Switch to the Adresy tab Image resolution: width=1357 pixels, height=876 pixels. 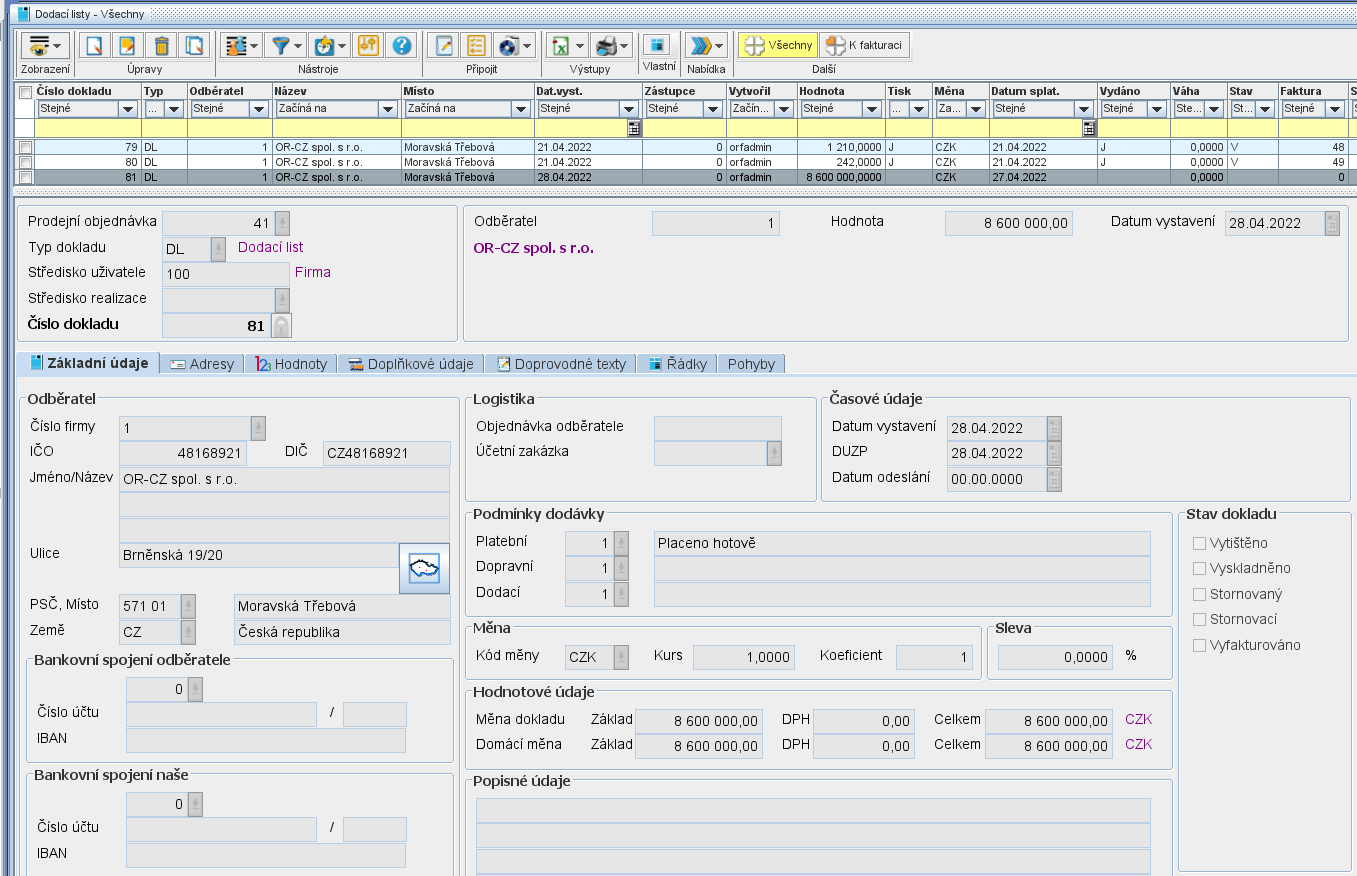(x=203, y=364)
